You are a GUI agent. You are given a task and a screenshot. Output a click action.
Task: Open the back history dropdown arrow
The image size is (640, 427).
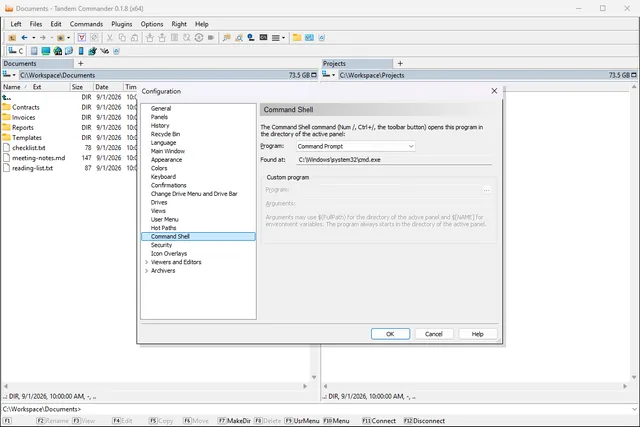coord(33,38)
